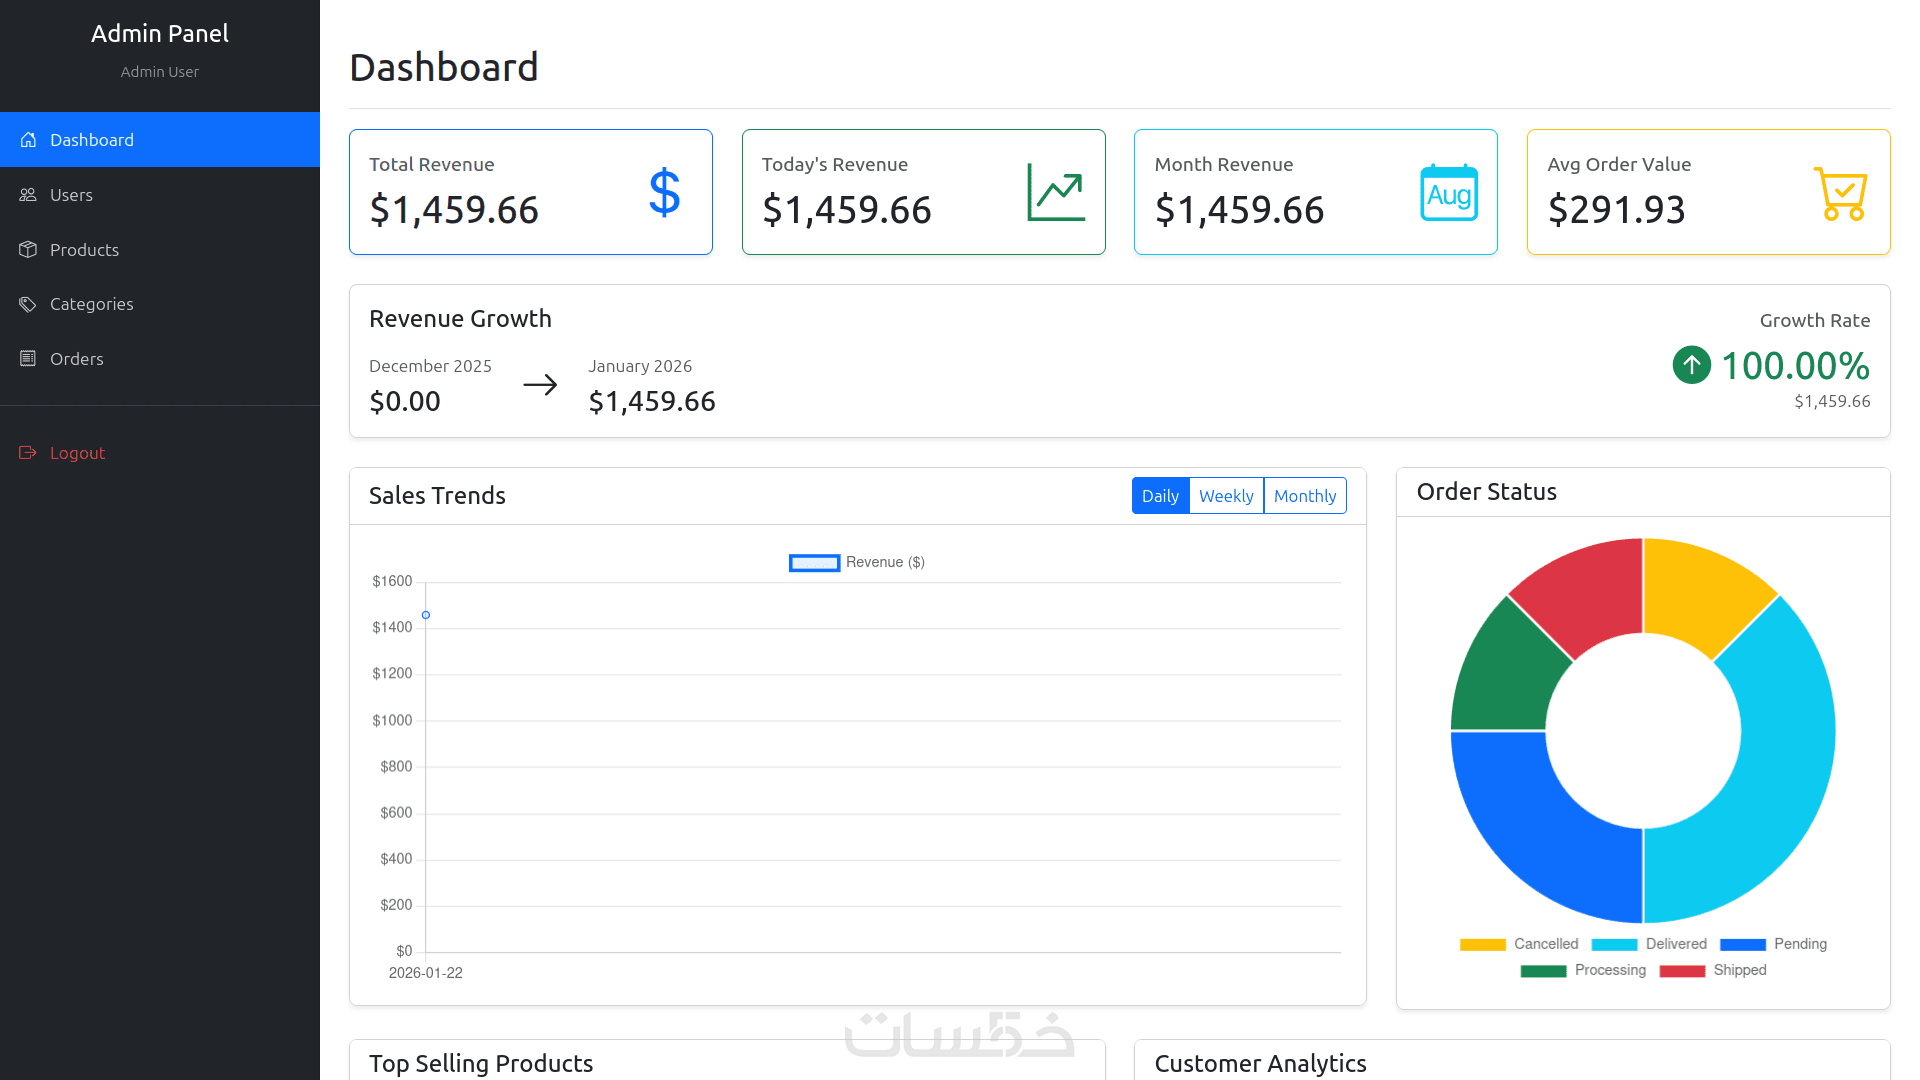Image resolution: width=1920 pixels, height=1080 pixels.
Task: Open the Products menu item
Action: [84, 250]
